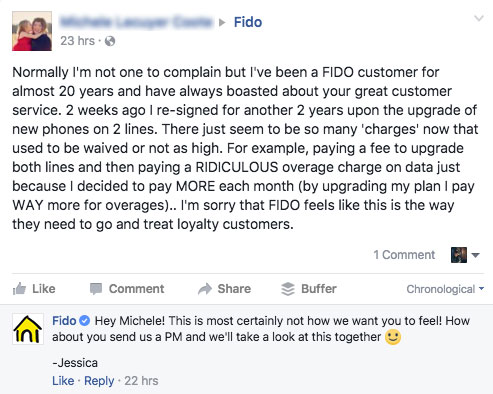Click the 23 hrs post timestamp

(x=78, y=41)
